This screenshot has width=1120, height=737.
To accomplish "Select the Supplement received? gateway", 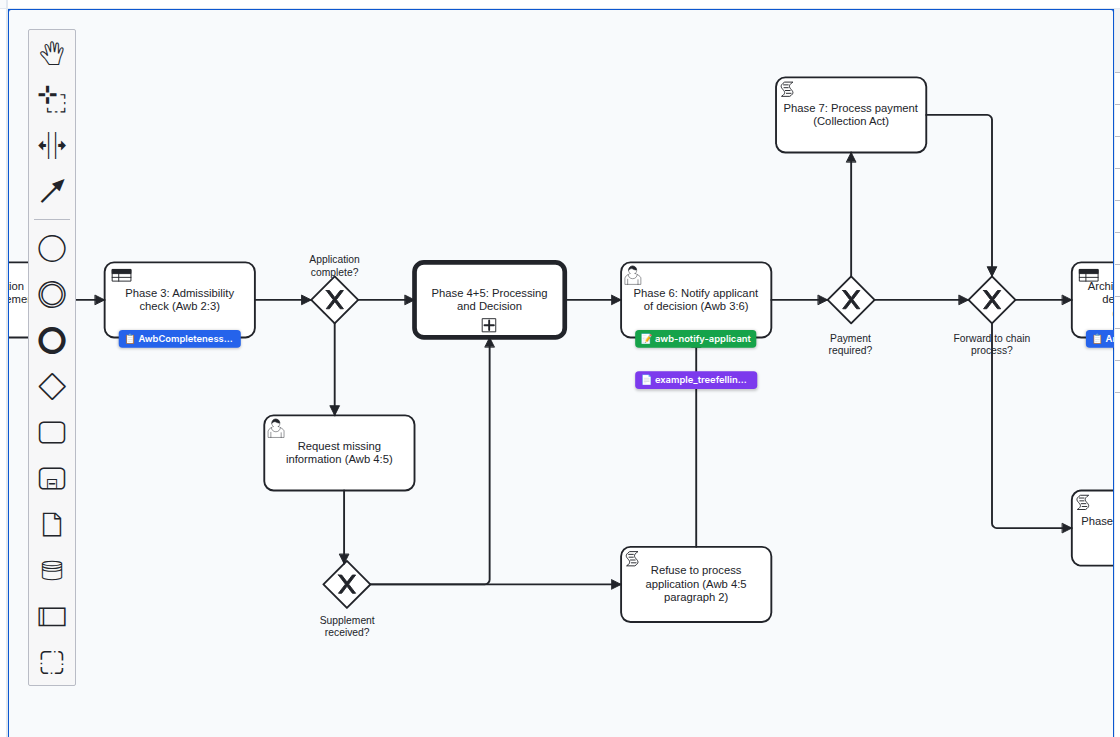I will (x=347, y=585).
